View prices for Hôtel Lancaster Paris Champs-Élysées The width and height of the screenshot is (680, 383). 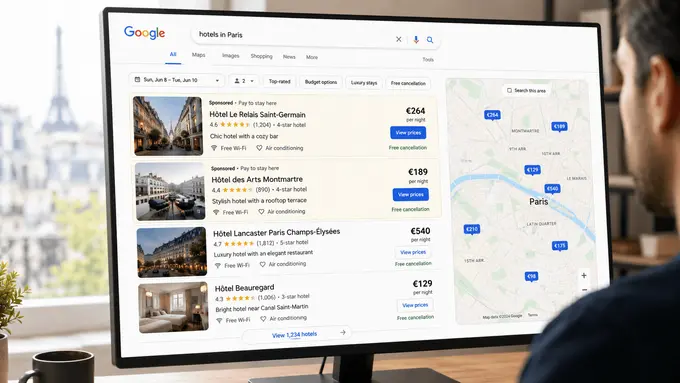point(413,252)
